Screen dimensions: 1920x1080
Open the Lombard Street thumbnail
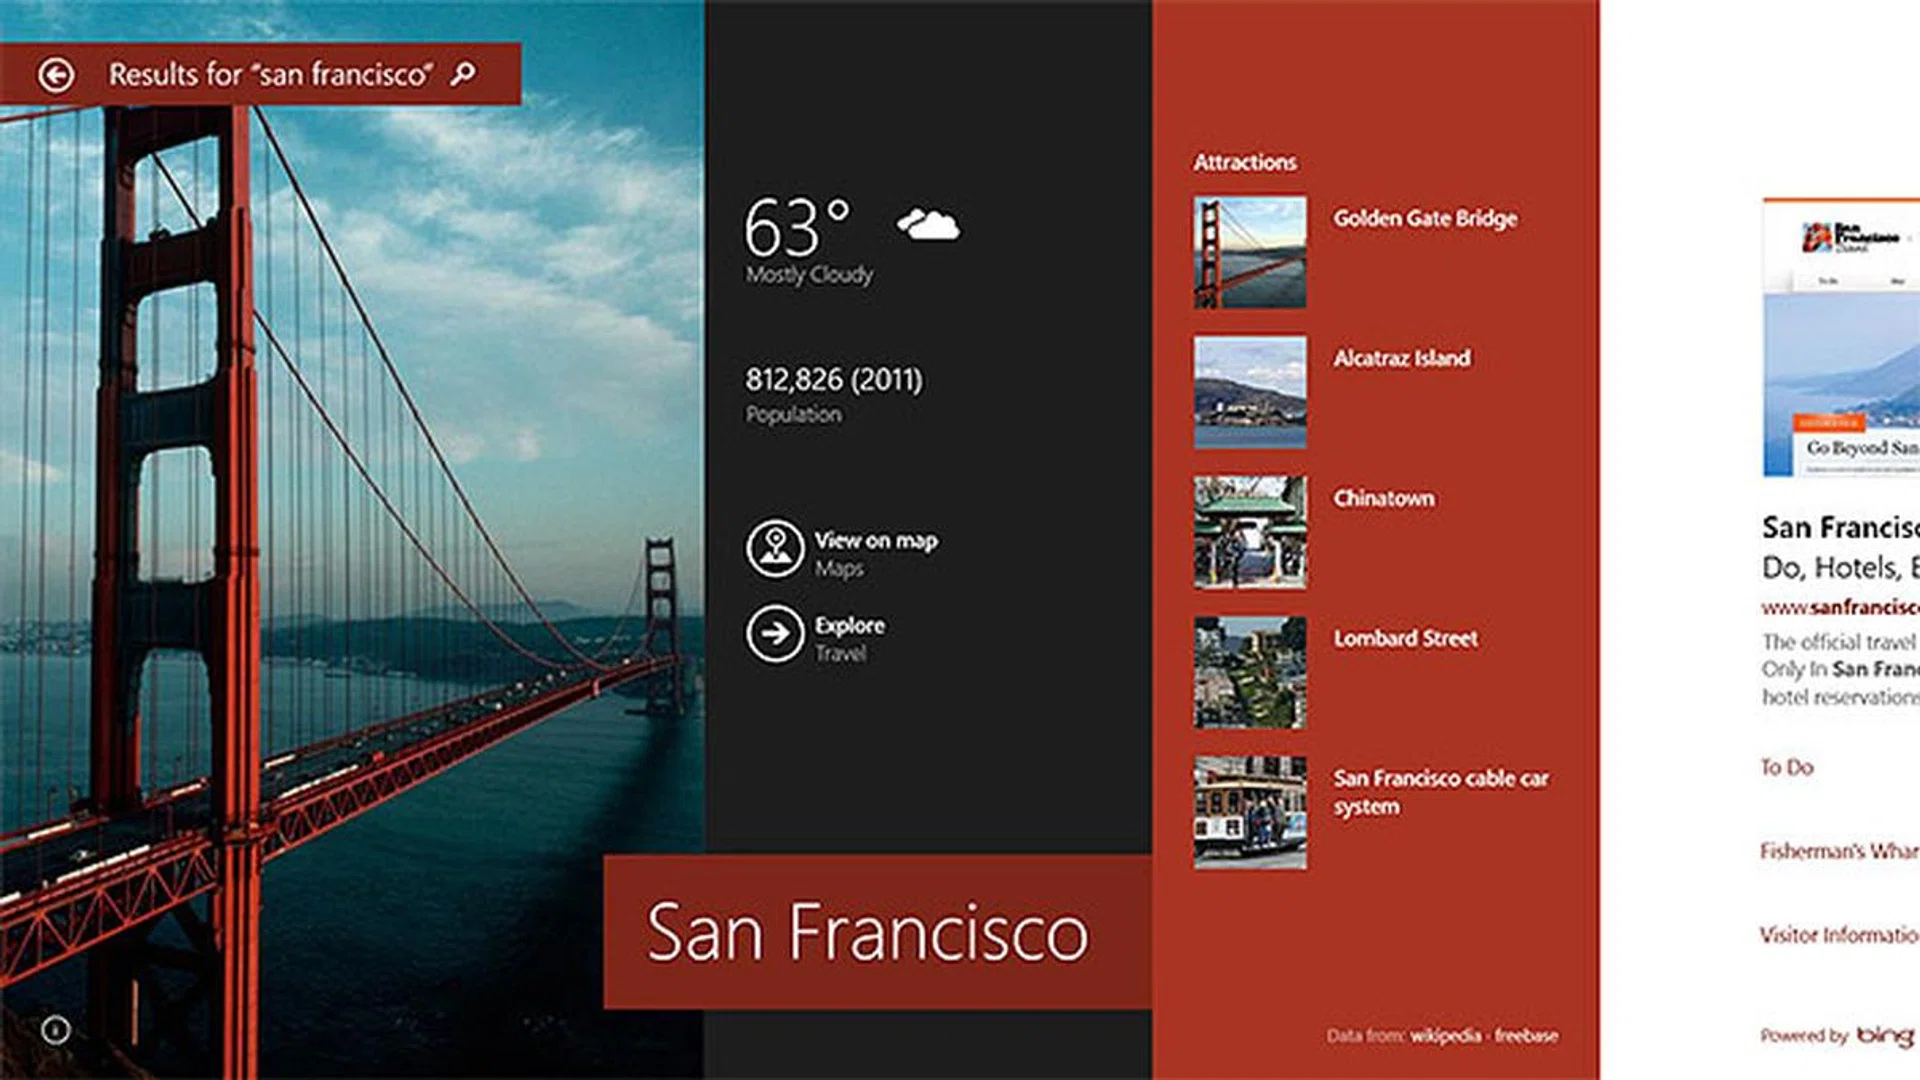(x=1250, y=672)
